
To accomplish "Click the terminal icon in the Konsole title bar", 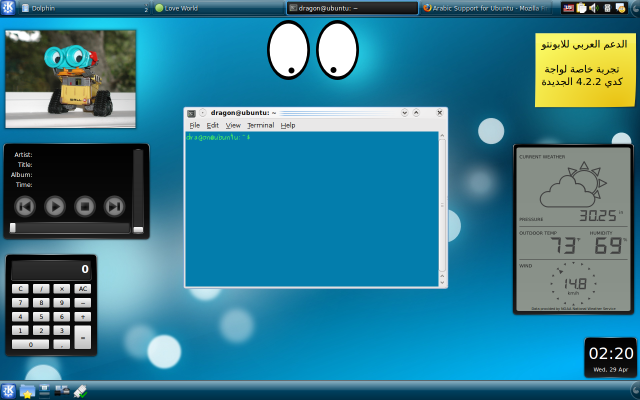I will pos(191,113).
